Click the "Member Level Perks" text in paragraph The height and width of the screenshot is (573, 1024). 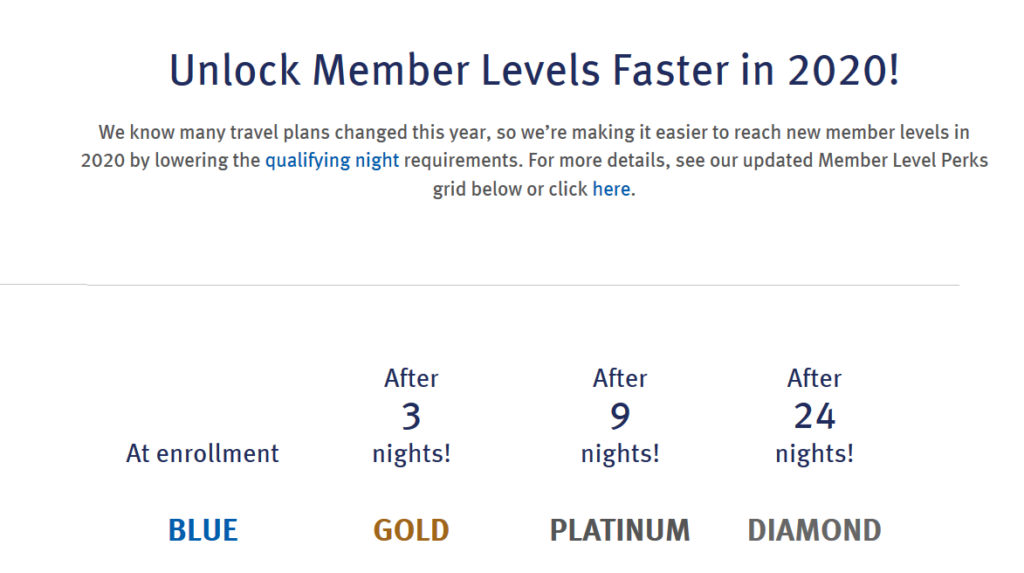(903, 161)
